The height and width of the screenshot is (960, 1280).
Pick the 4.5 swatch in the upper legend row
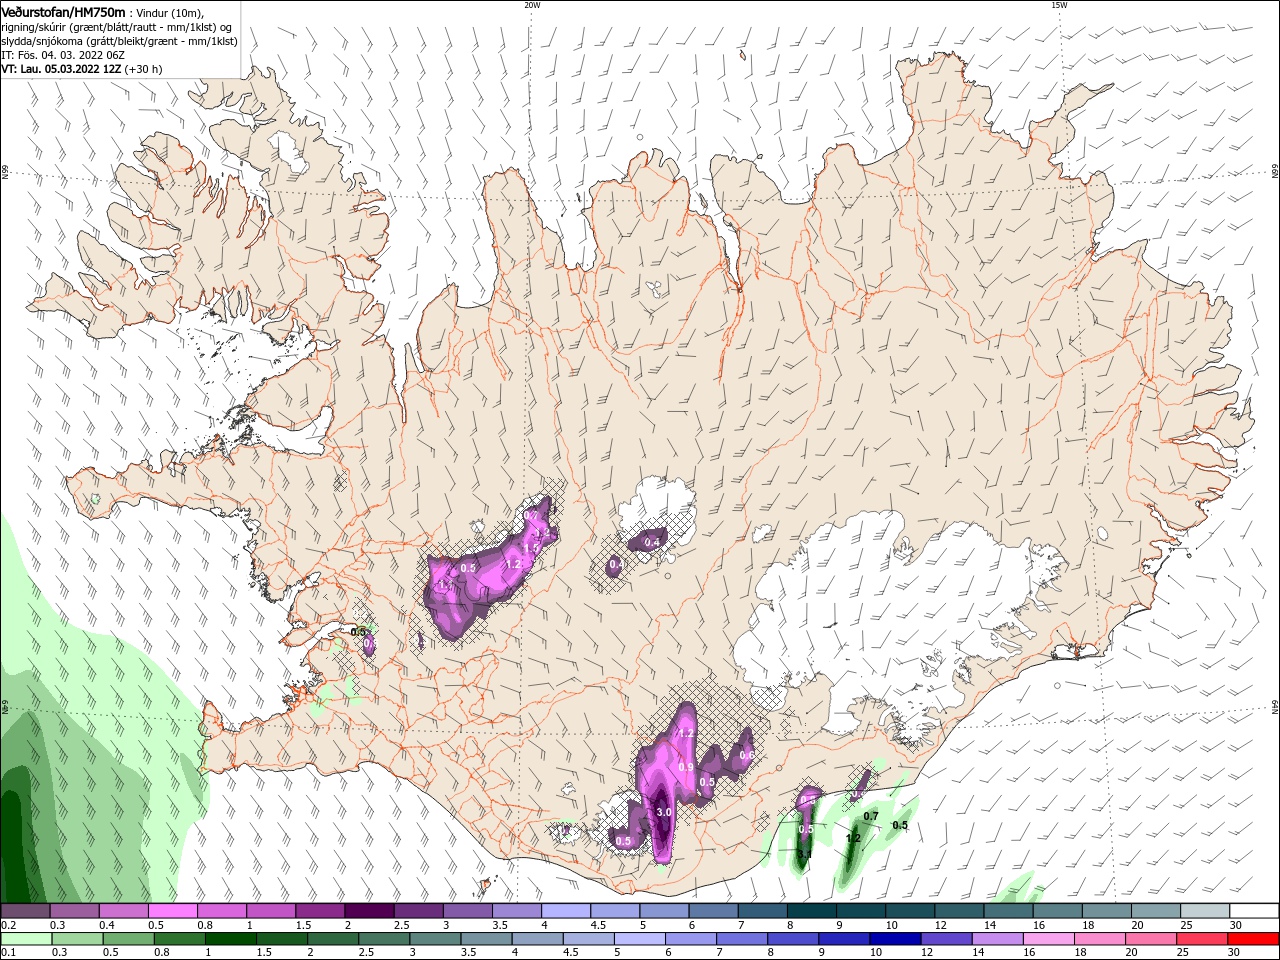click(x=614, y=911)
